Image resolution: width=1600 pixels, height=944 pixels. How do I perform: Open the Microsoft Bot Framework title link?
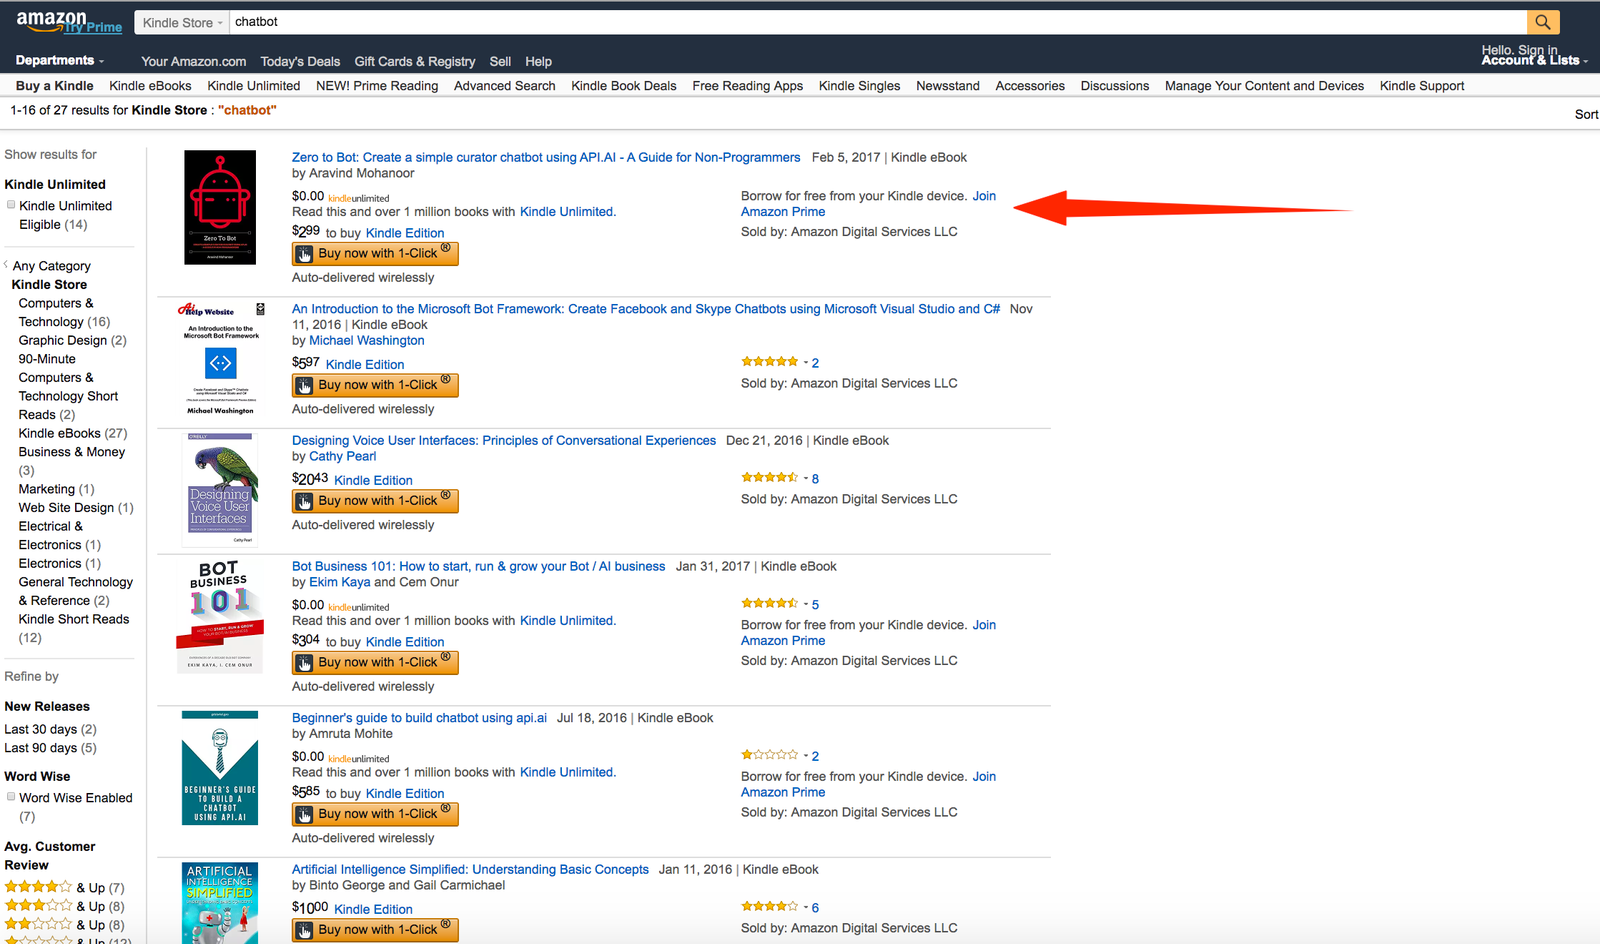tap(646, 309)
